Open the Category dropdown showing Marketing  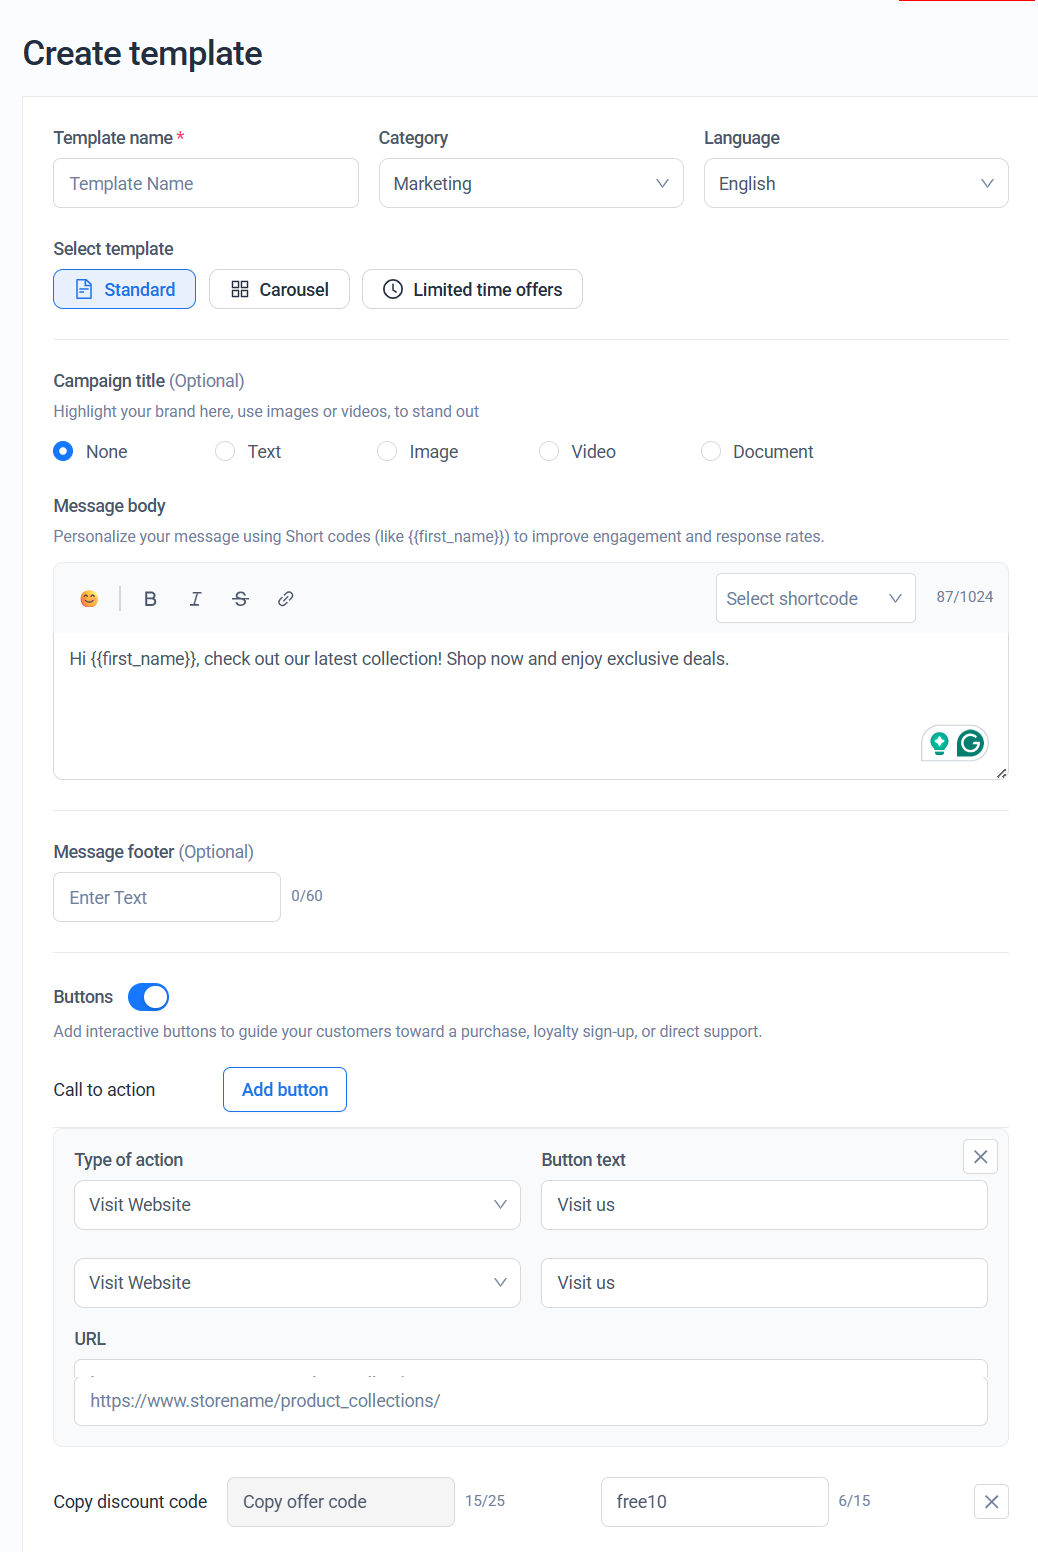tap(530, 184)
